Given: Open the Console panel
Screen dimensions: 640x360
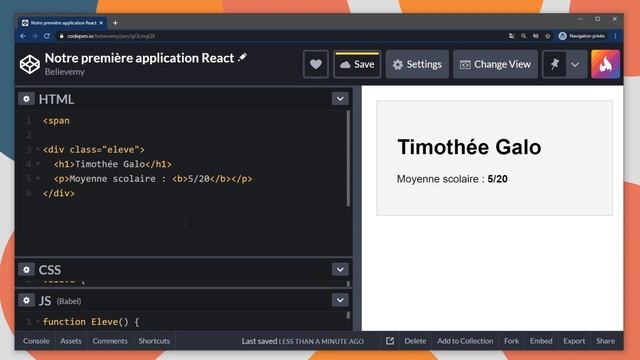Looking at the screenshot, I should [36, 341].
